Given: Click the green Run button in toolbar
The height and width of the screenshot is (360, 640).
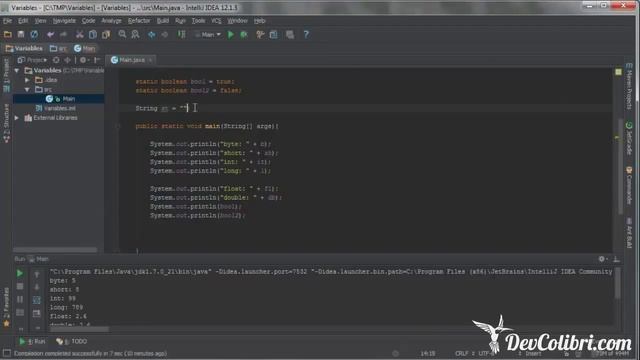Looking at the screenshot, I should (231, 35).
